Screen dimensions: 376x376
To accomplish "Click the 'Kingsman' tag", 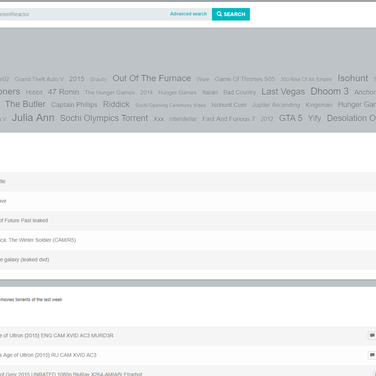I will point(319,105).
